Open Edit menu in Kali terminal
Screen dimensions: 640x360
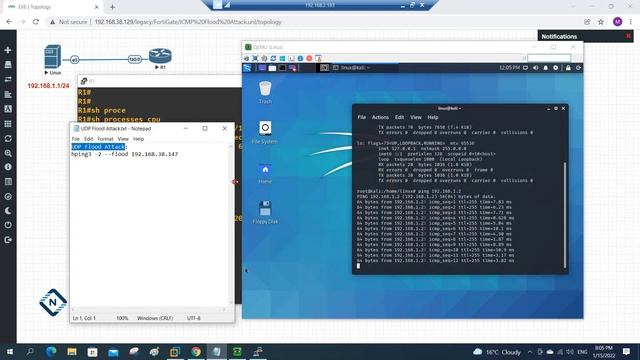click(399, 117)
